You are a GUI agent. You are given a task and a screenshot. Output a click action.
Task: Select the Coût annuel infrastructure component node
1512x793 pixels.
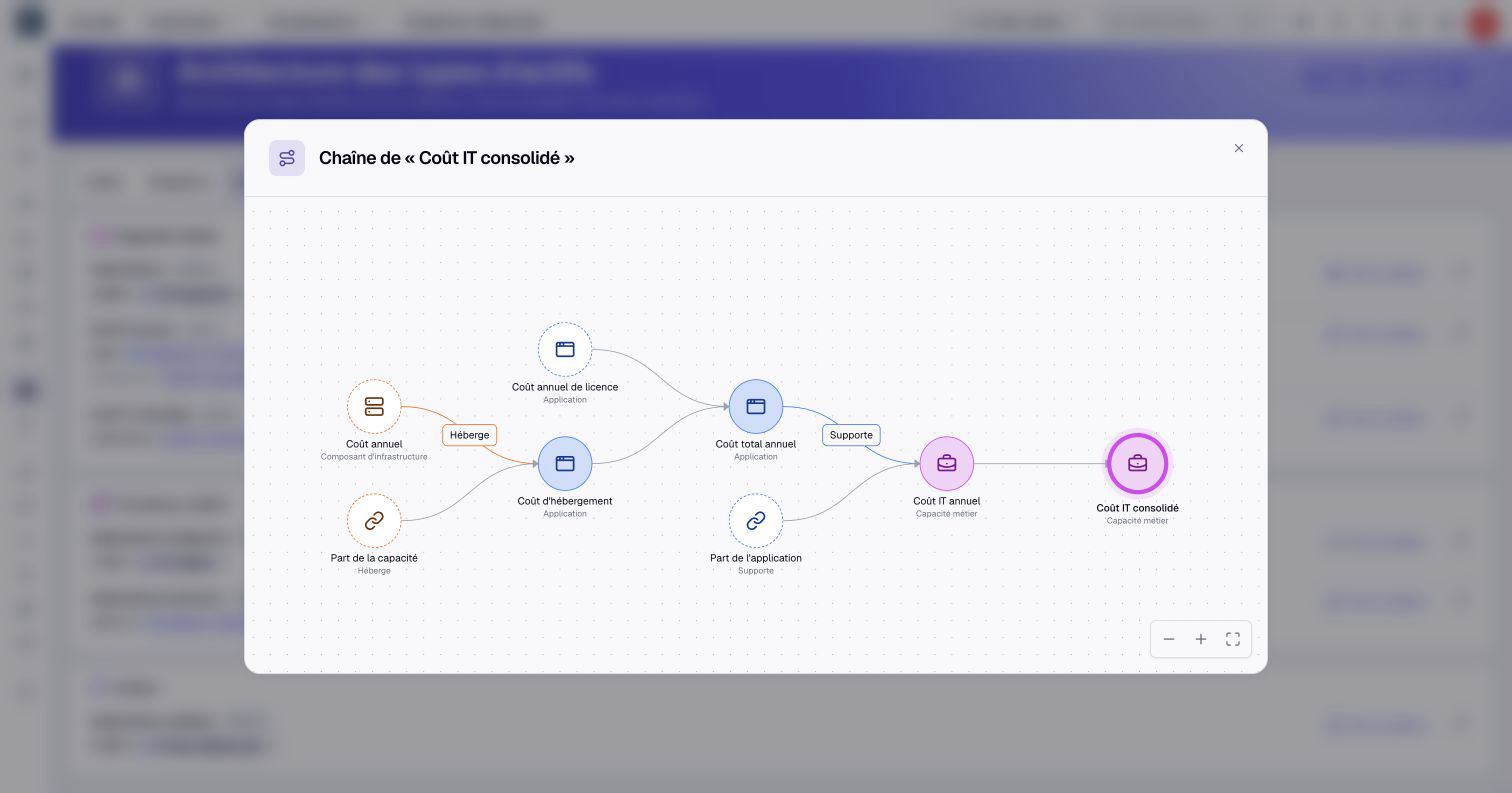[374, 407]
